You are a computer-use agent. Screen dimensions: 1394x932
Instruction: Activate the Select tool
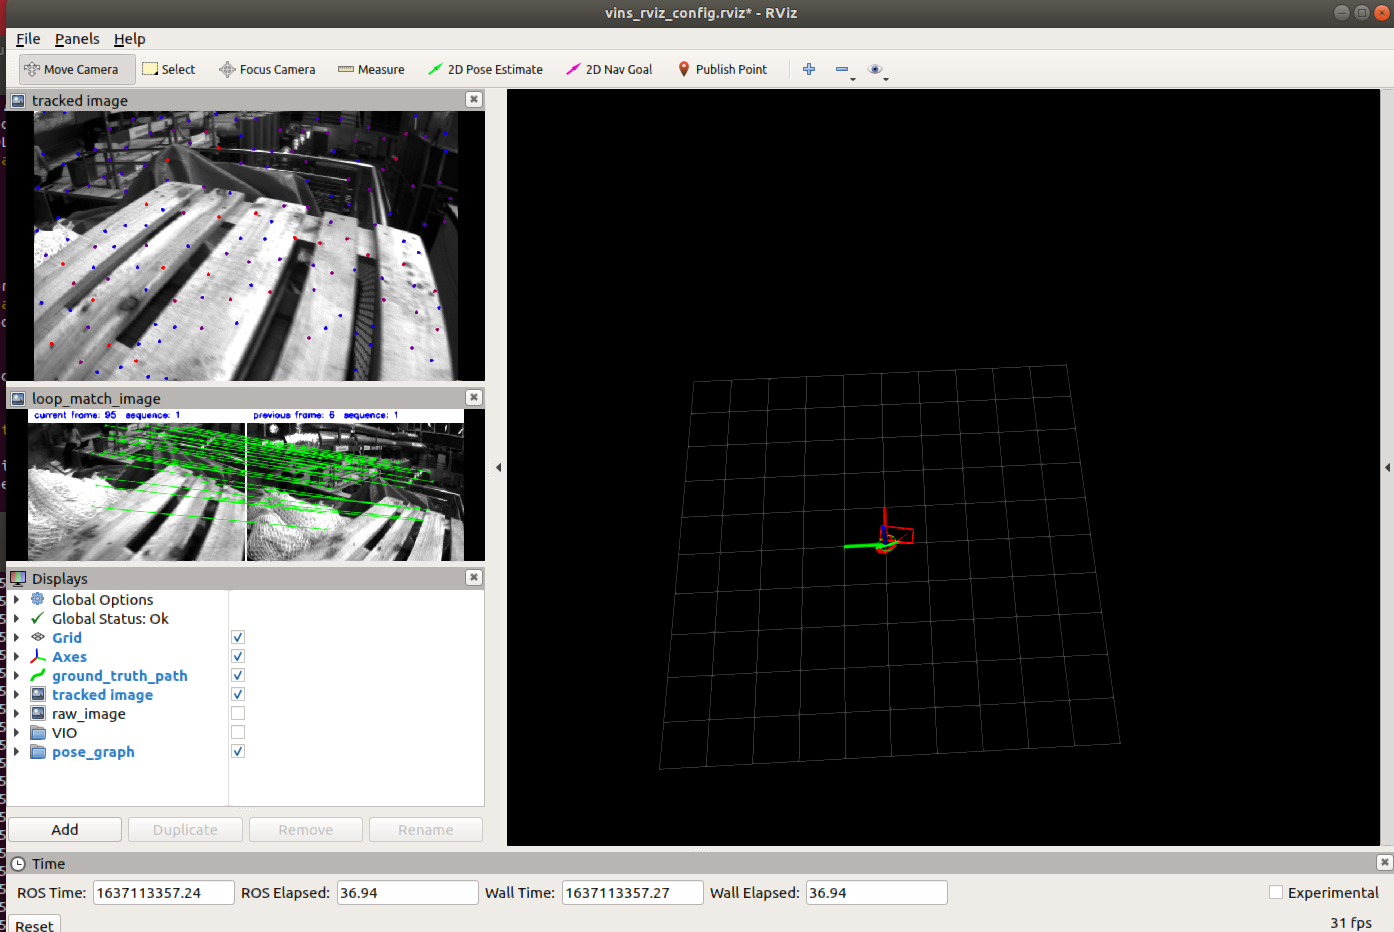[169, 69]
